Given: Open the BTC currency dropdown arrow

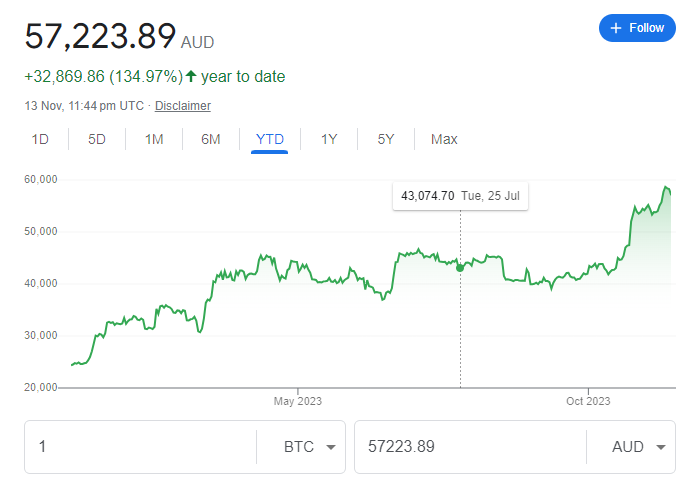Looking at the screenshot, I should [x=331, y=447].
